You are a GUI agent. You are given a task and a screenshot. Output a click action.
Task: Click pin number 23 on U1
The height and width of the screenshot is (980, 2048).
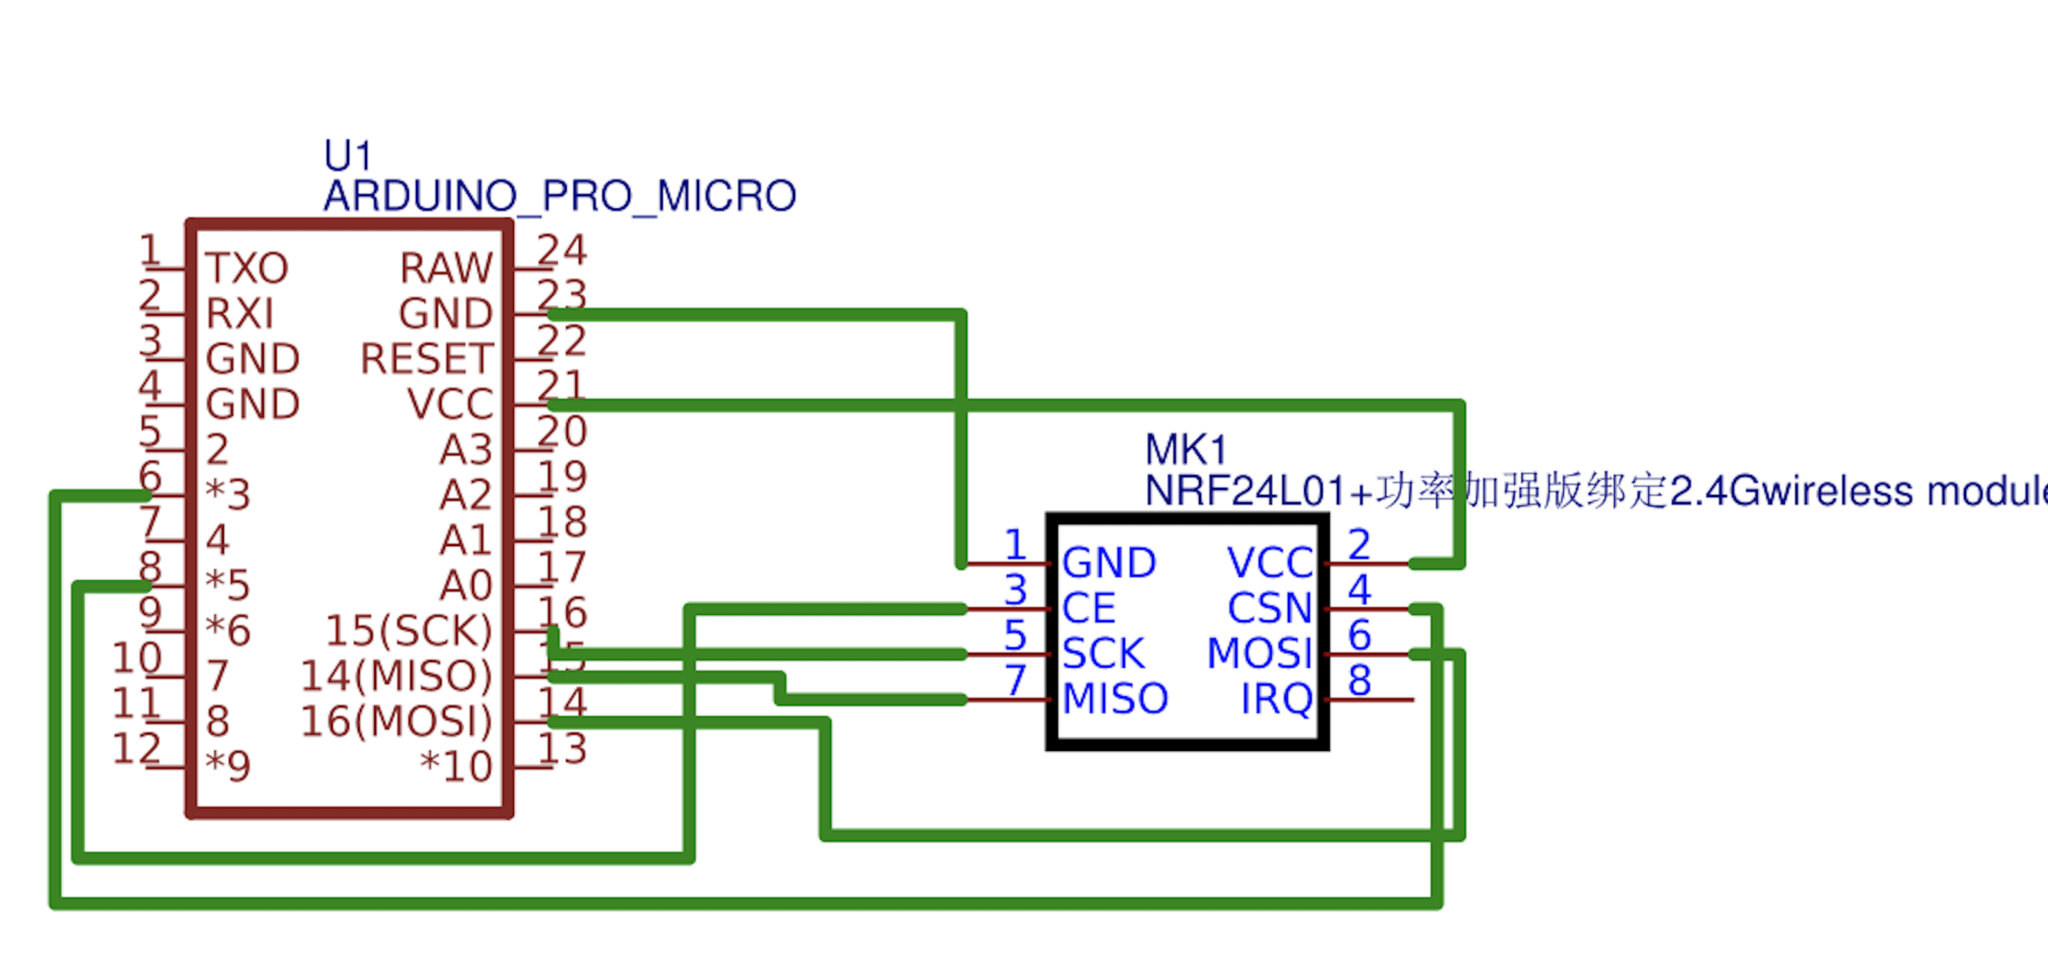click(x=562, y=295)
